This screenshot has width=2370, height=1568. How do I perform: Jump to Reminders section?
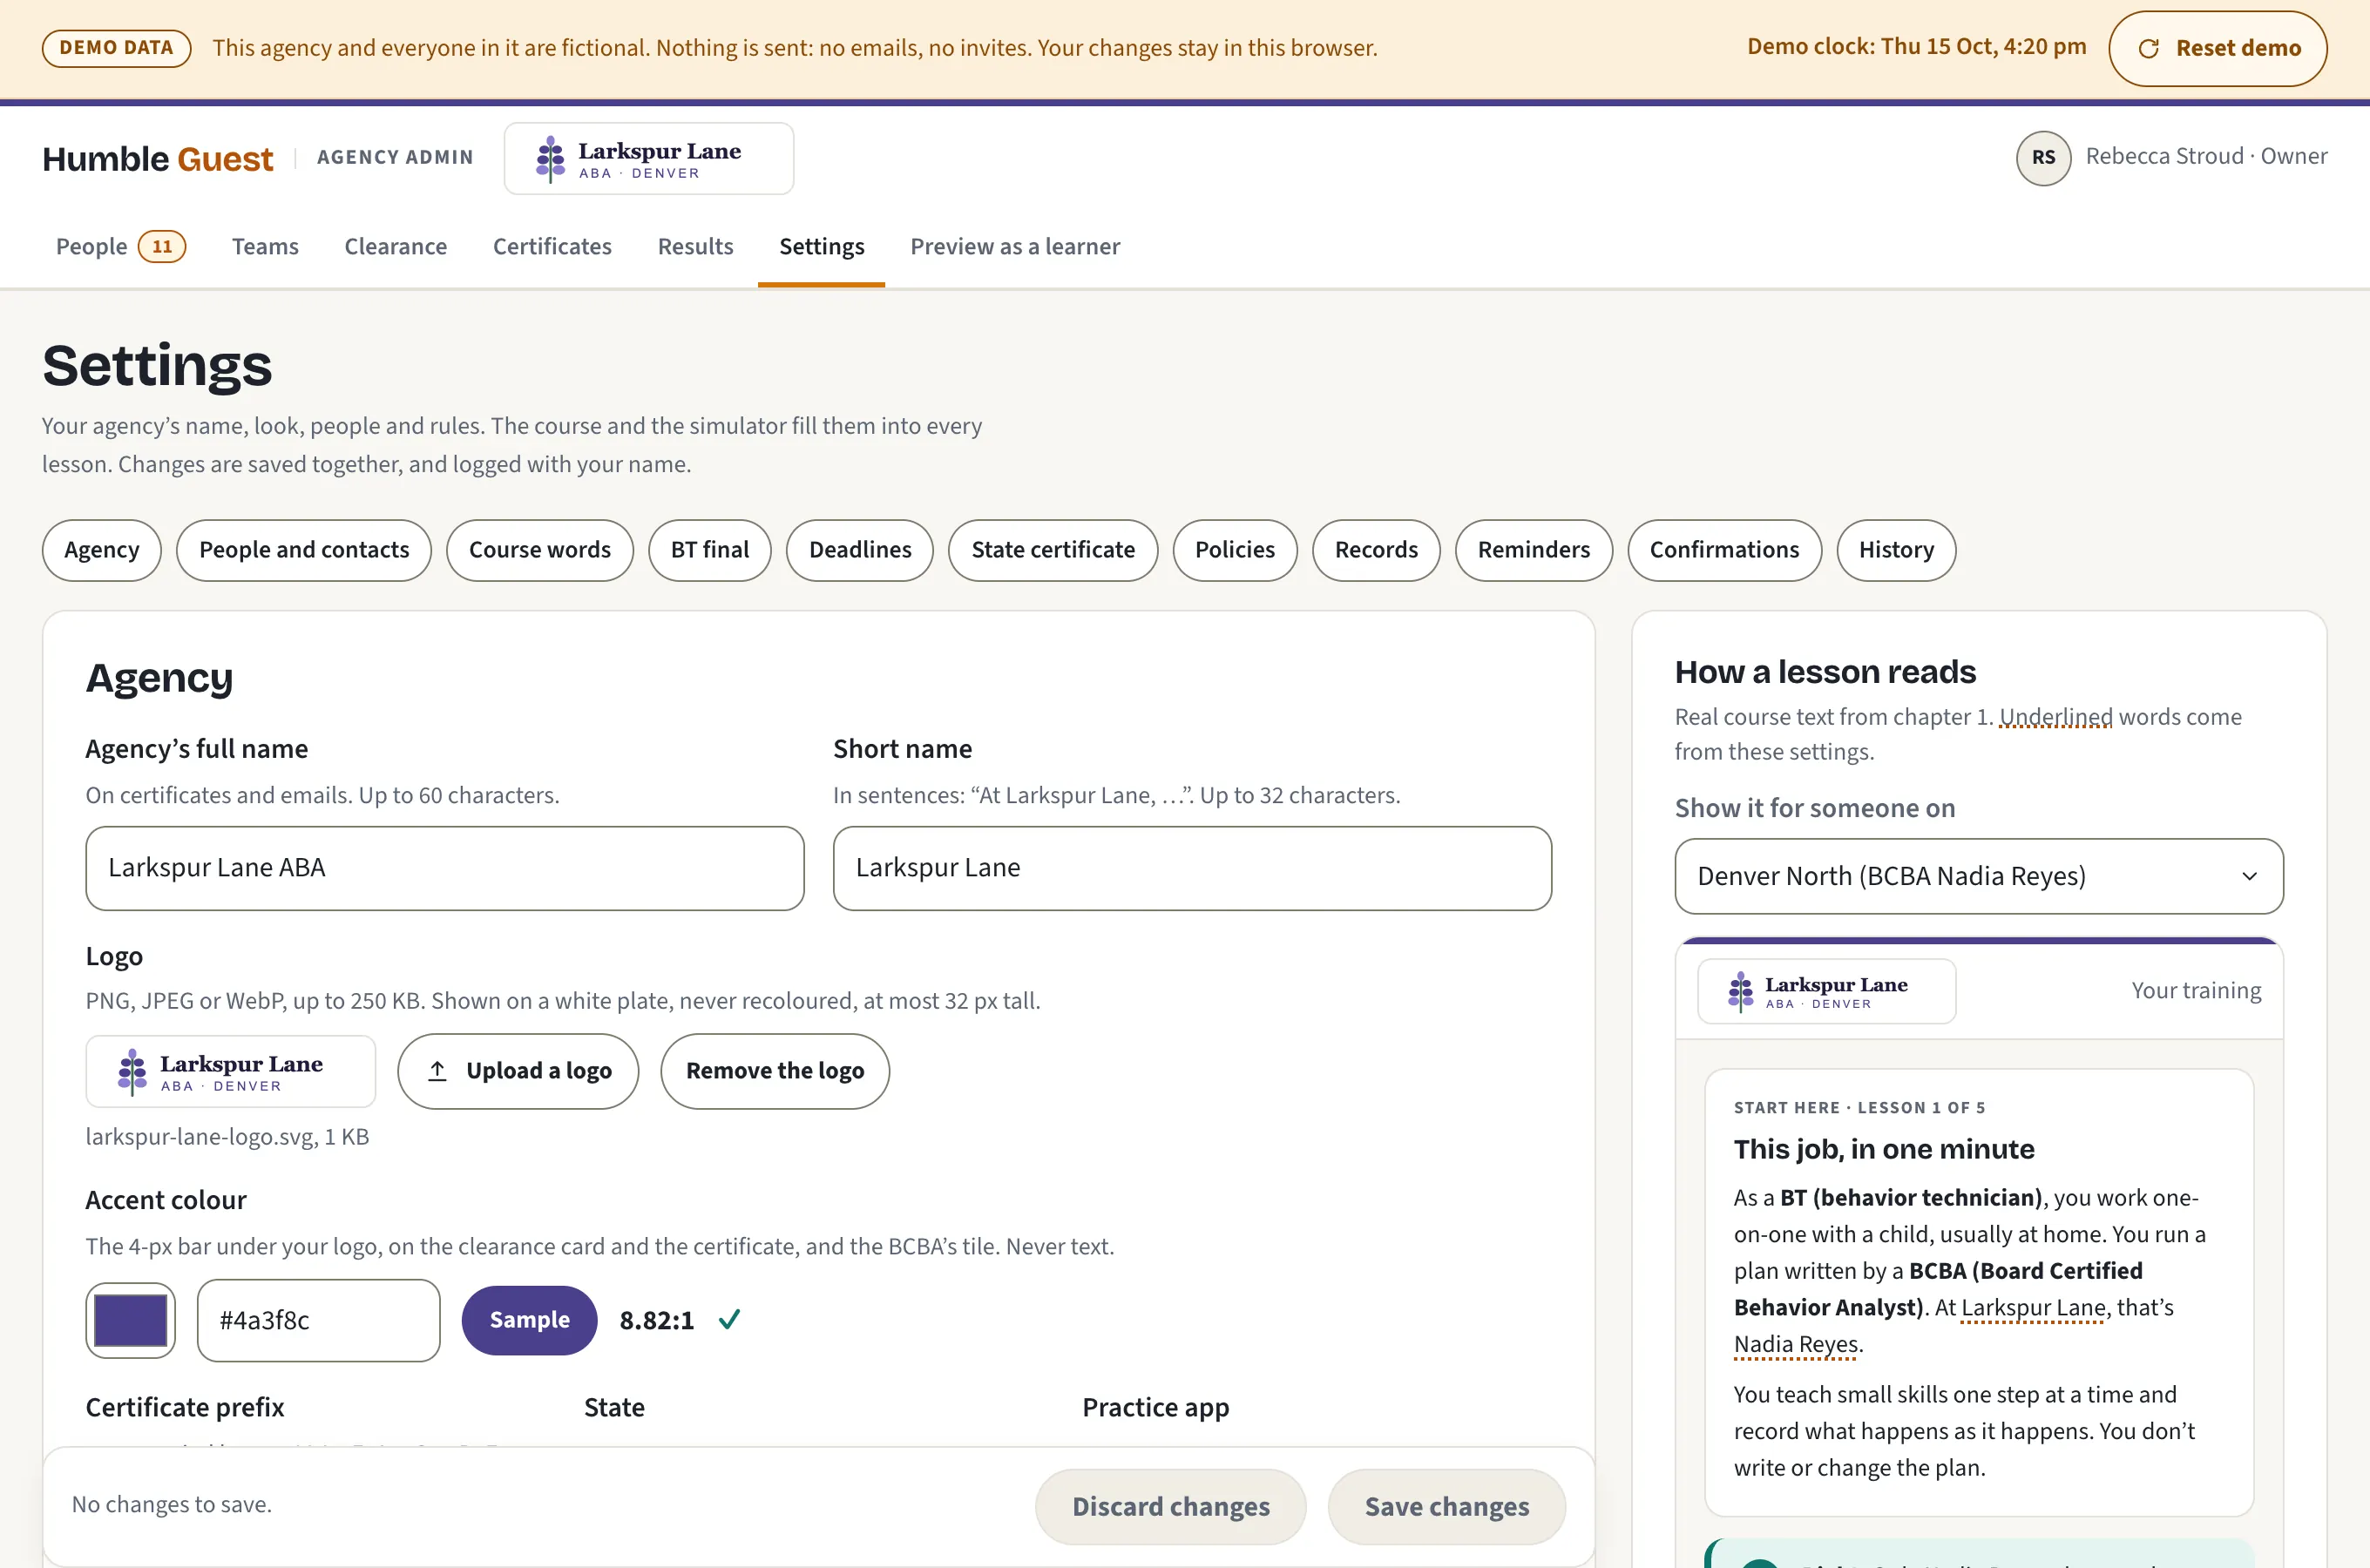pyautogui.click(x=1533, y=550)
